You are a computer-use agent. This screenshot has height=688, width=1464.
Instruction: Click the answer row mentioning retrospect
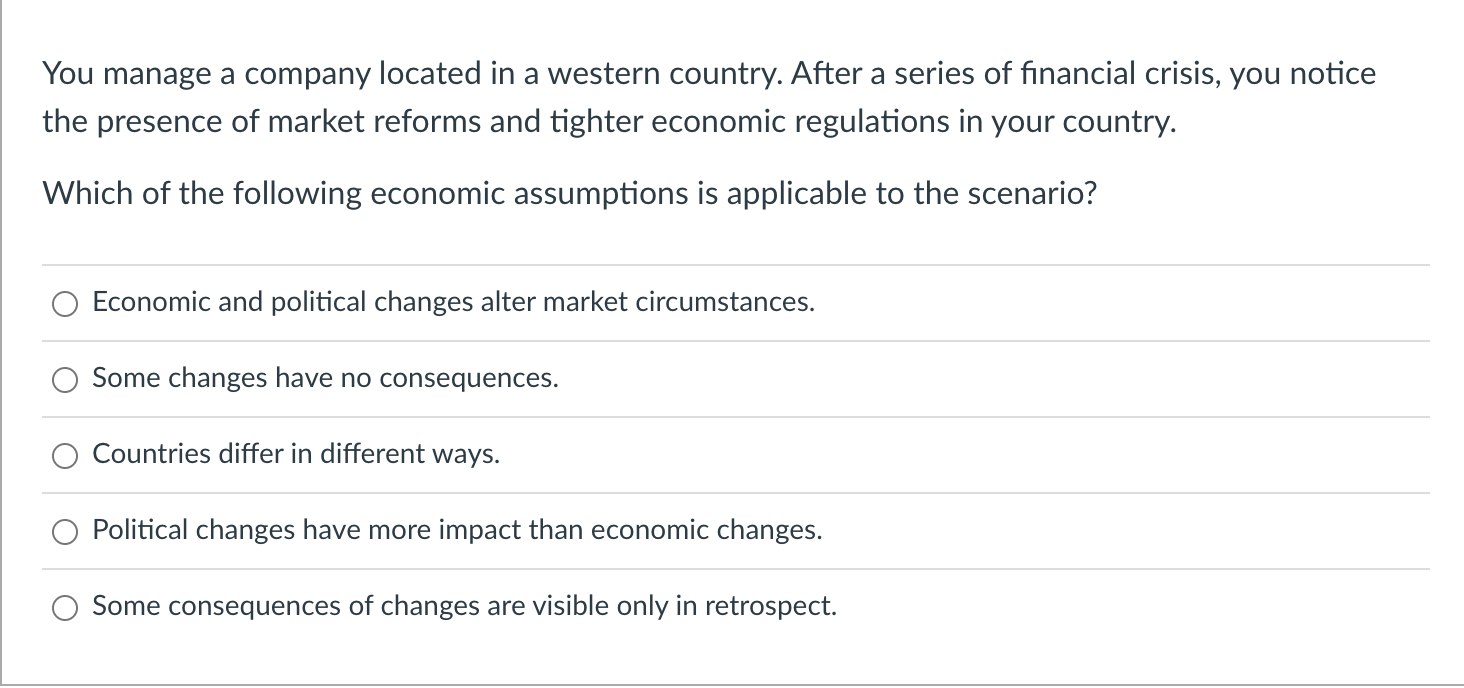[463, 607]
